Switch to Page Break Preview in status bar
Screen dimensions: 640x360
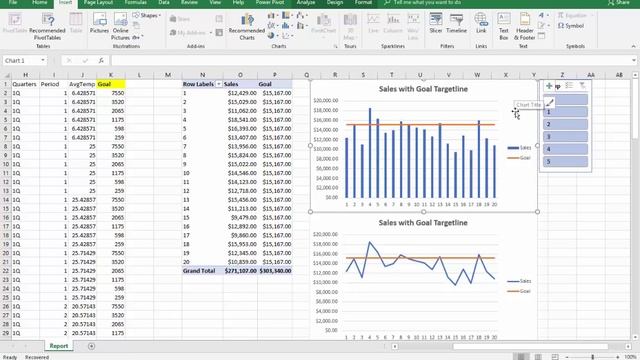coord(555,357)
